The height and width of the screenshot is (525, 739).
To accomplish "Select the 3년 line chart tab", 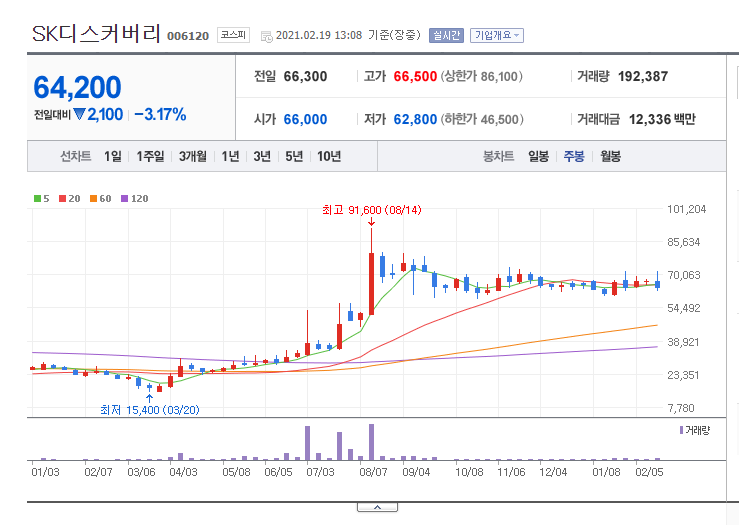I will click(x=262, y=156).
